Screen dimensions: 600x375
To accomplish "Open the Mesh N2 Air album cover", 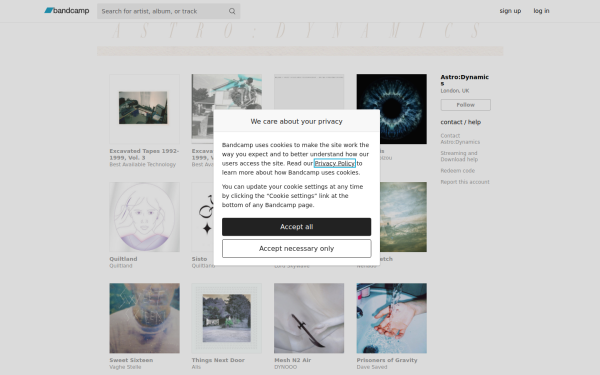I will (x=309, y=318).
